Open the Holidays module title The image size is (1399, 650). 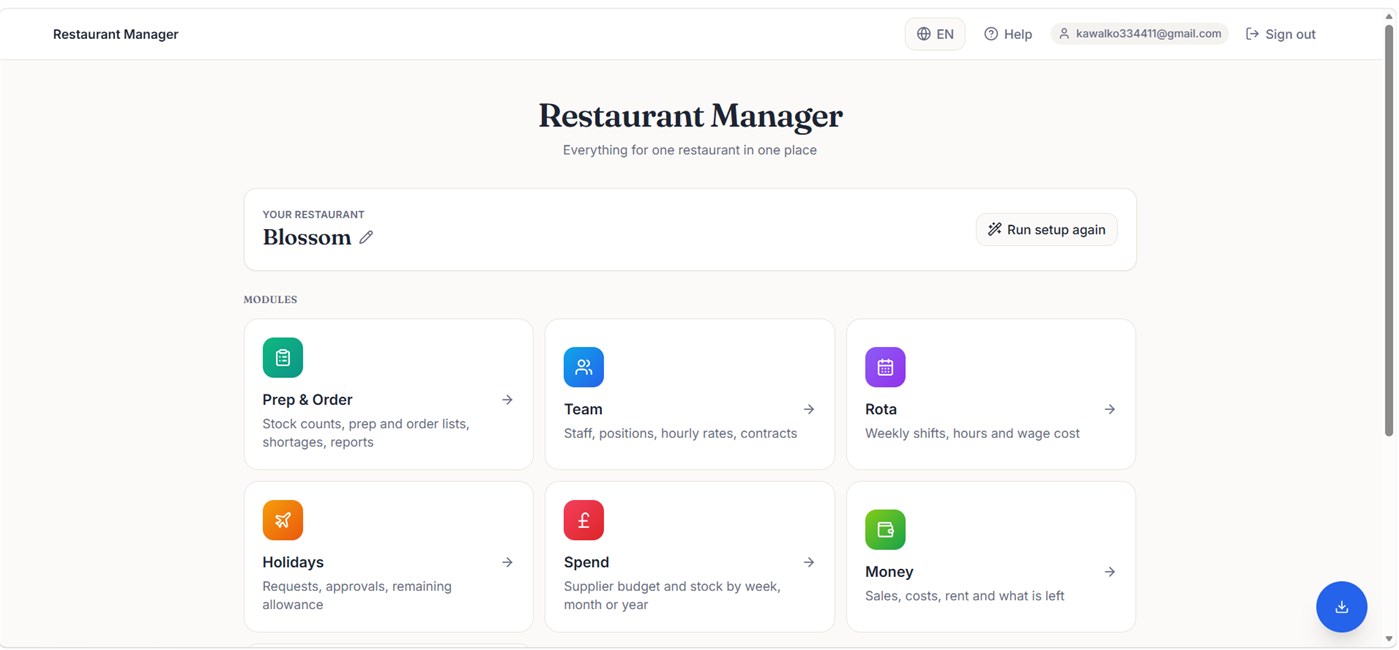click(x=293, y=562)
